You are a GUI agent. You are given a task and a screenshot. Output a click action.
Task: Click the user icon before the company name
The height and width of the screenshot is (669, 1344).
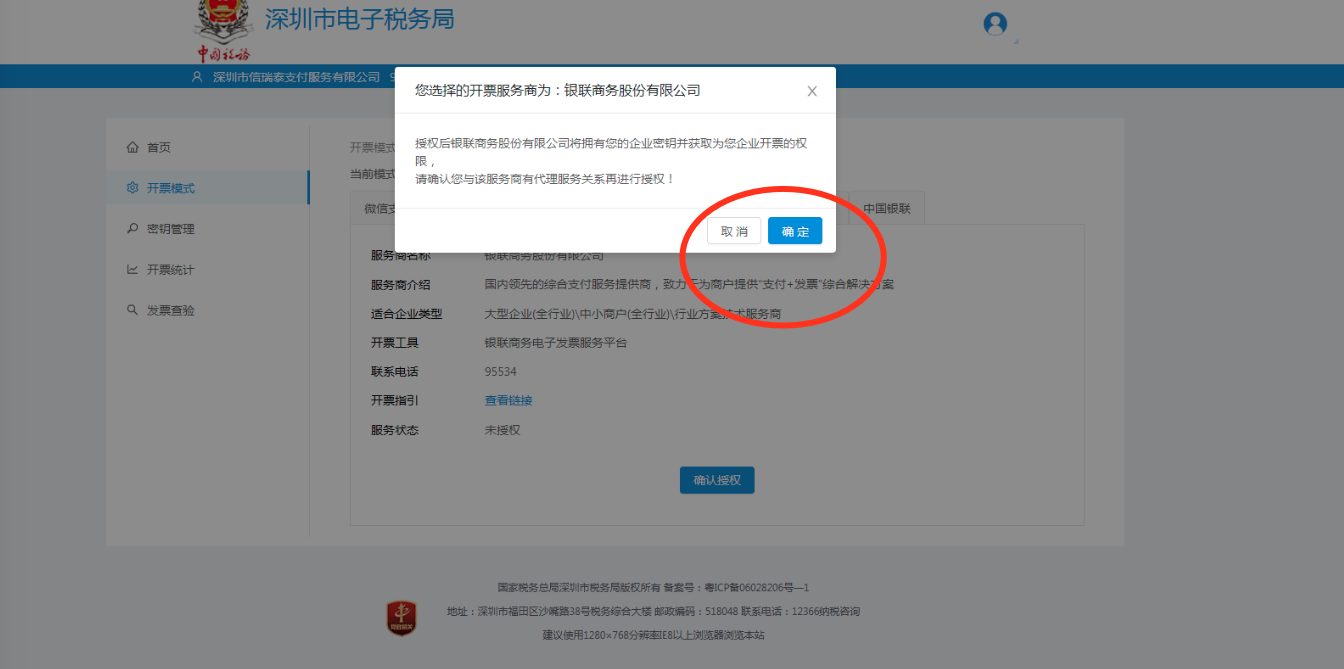click(197, 77)
